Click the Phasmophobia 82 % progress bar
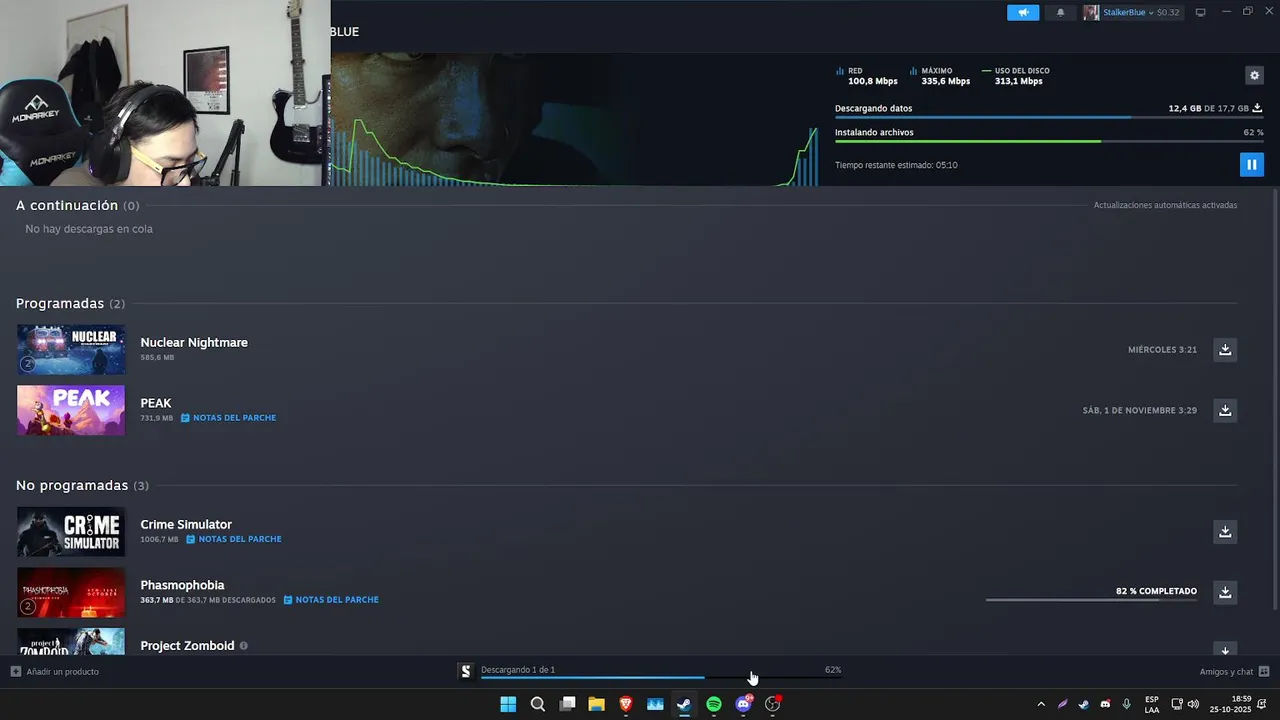The image size is (1280, 720). (1091, 600)
